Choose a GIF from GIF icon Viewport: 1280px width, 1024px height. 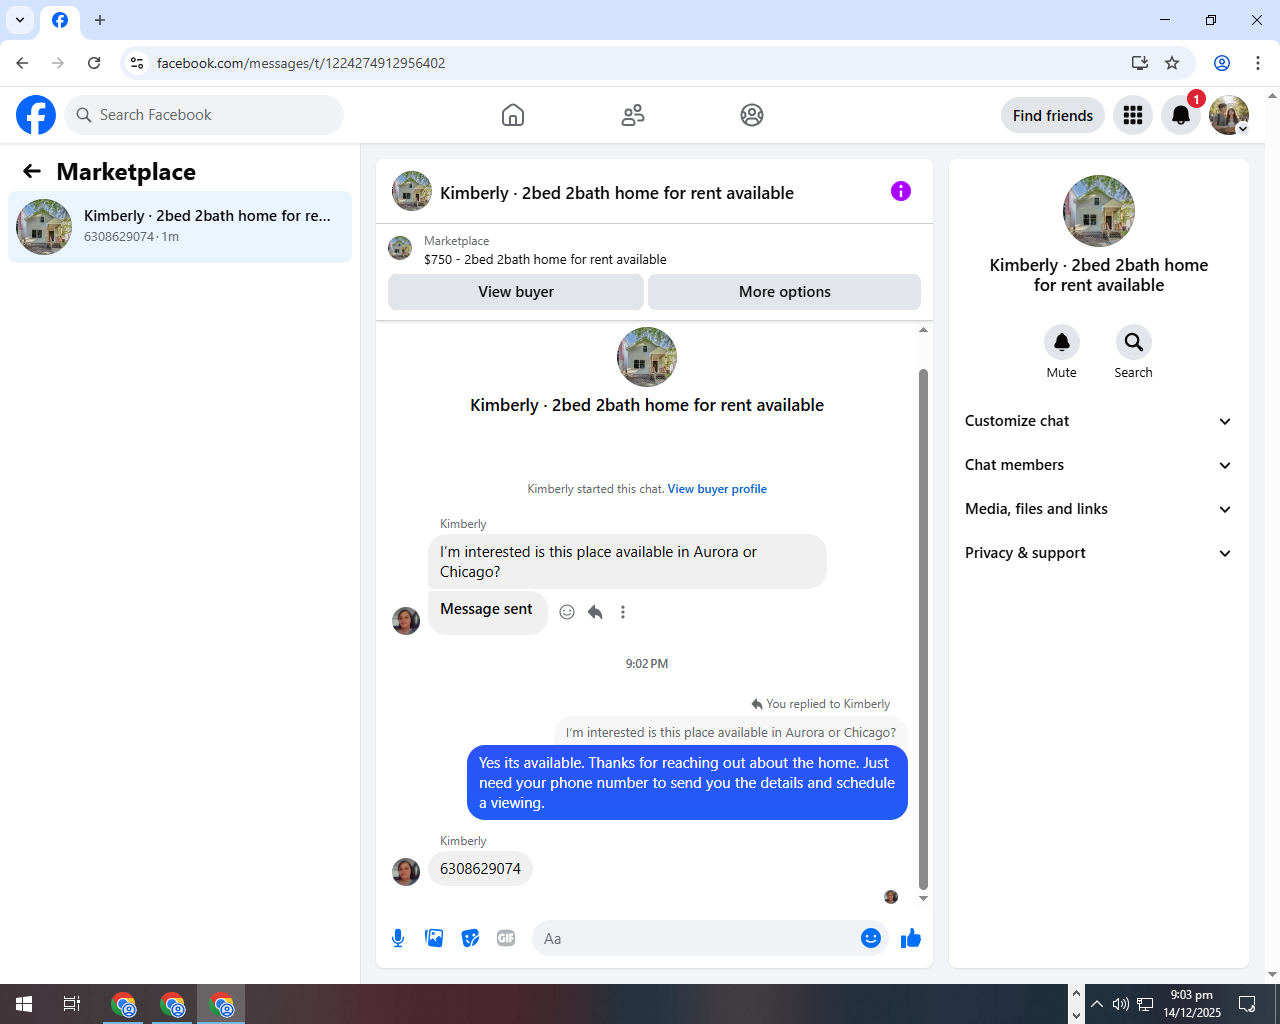pyautogui.click(x=506, y=938)
